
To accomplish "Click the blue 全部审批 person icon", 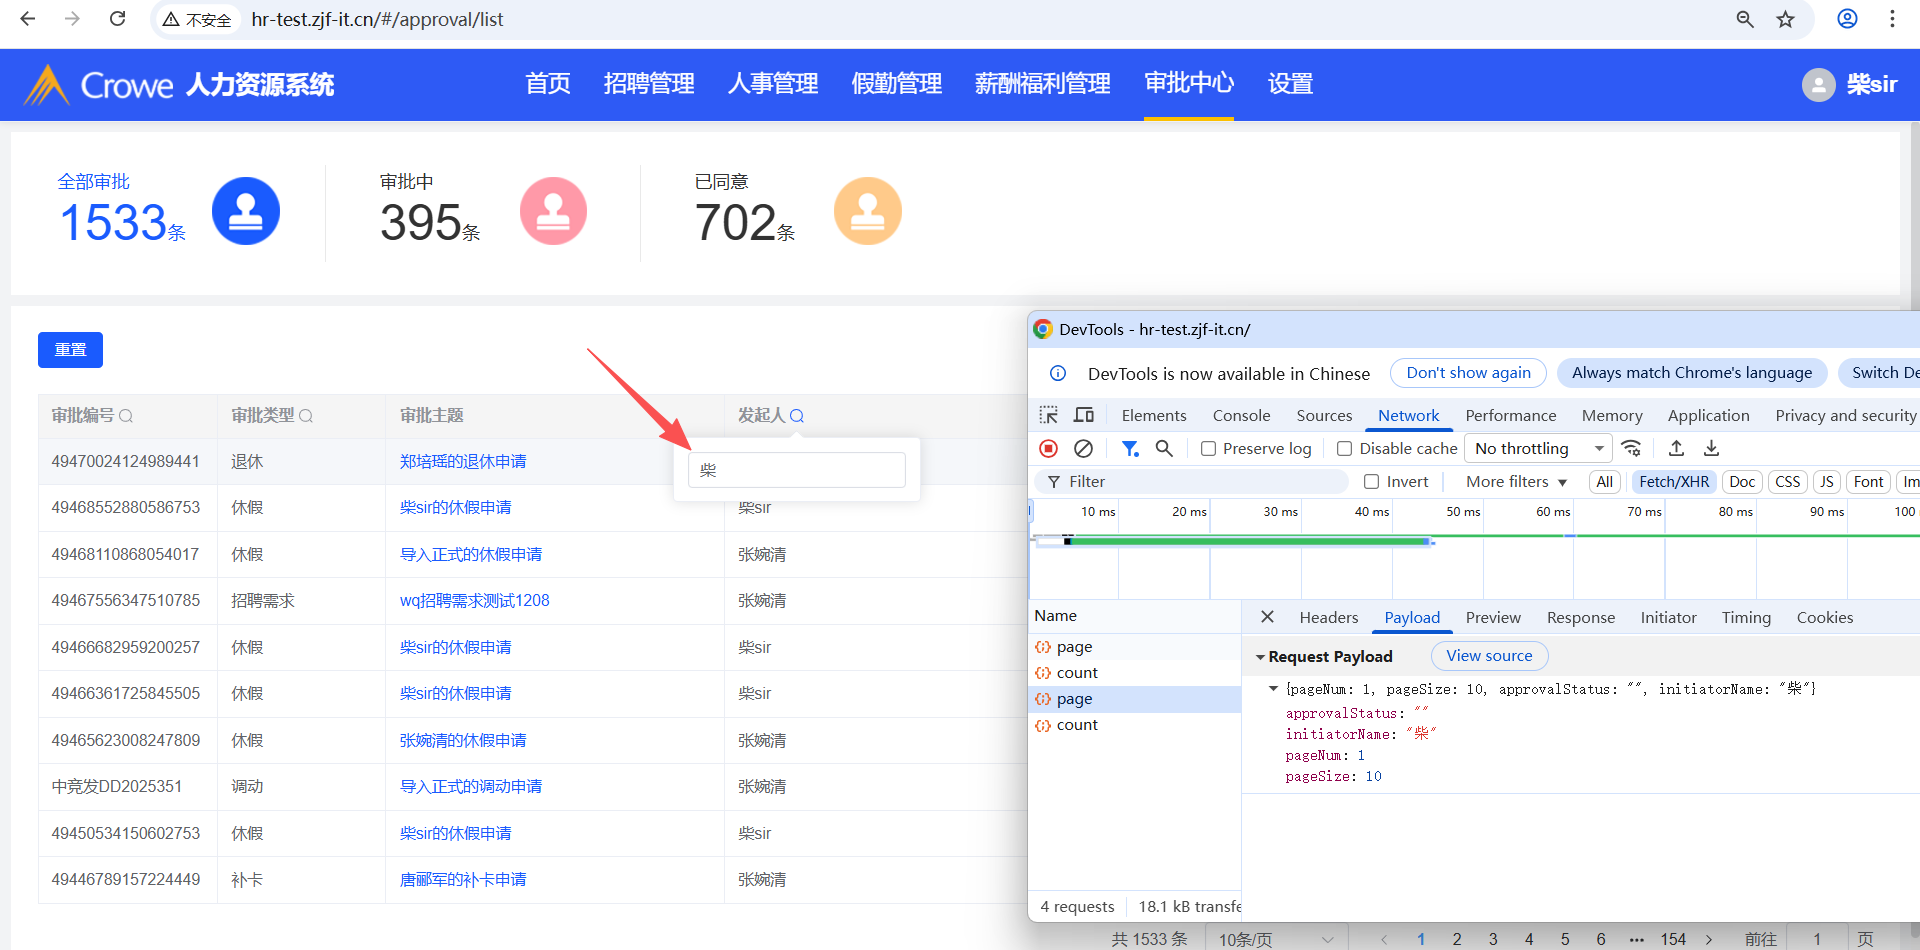I will pyautogui.click(x=246, y=211).
